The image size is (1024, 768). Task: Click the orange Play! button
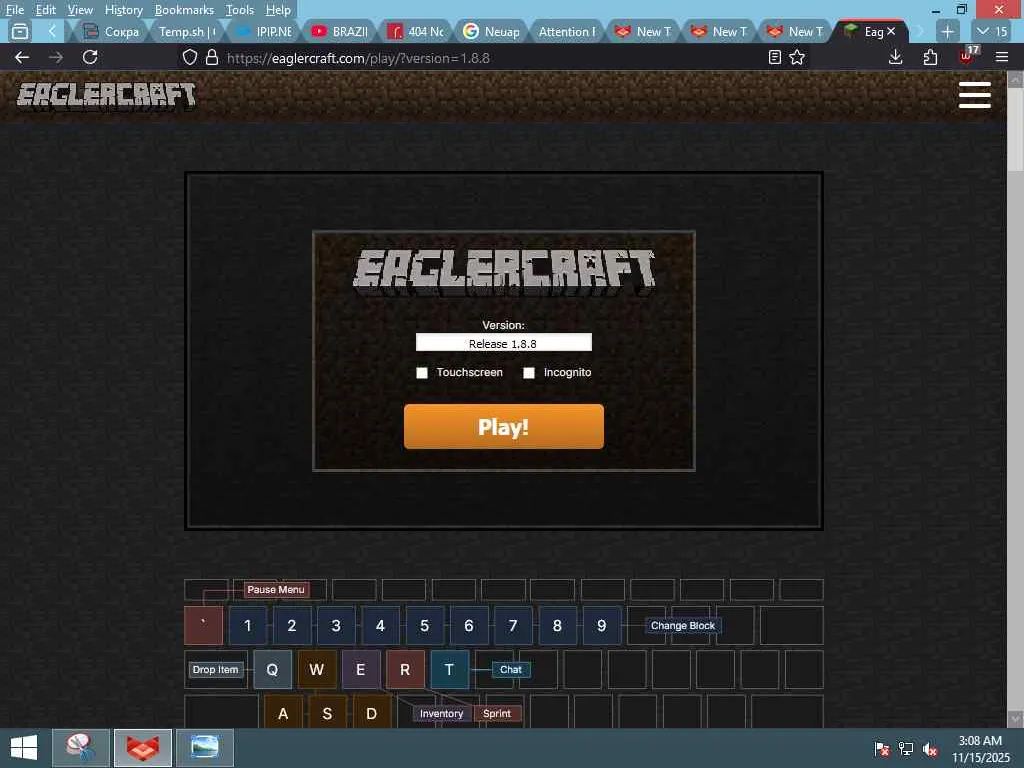click(x=504, y=426)
